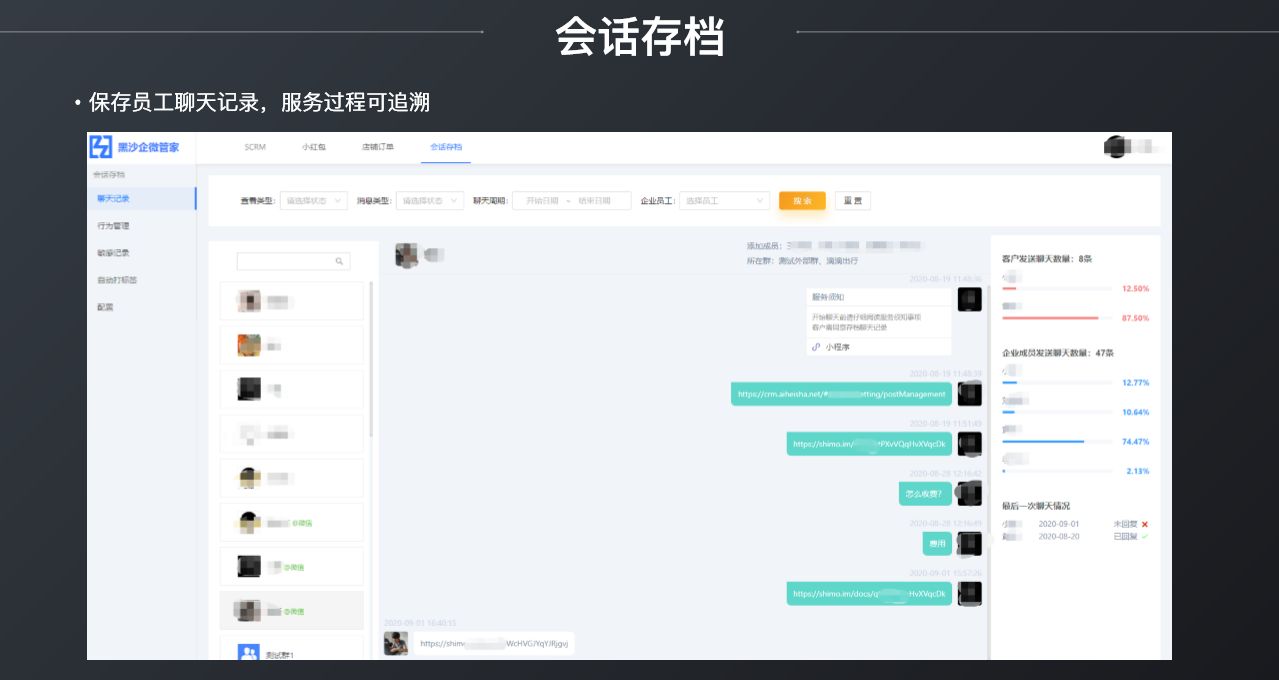This screenshot has height=680, width=1279.
Task: Open the incoming link ending WcHVG7YqYJRjgvj
Action: pos(494,644)
